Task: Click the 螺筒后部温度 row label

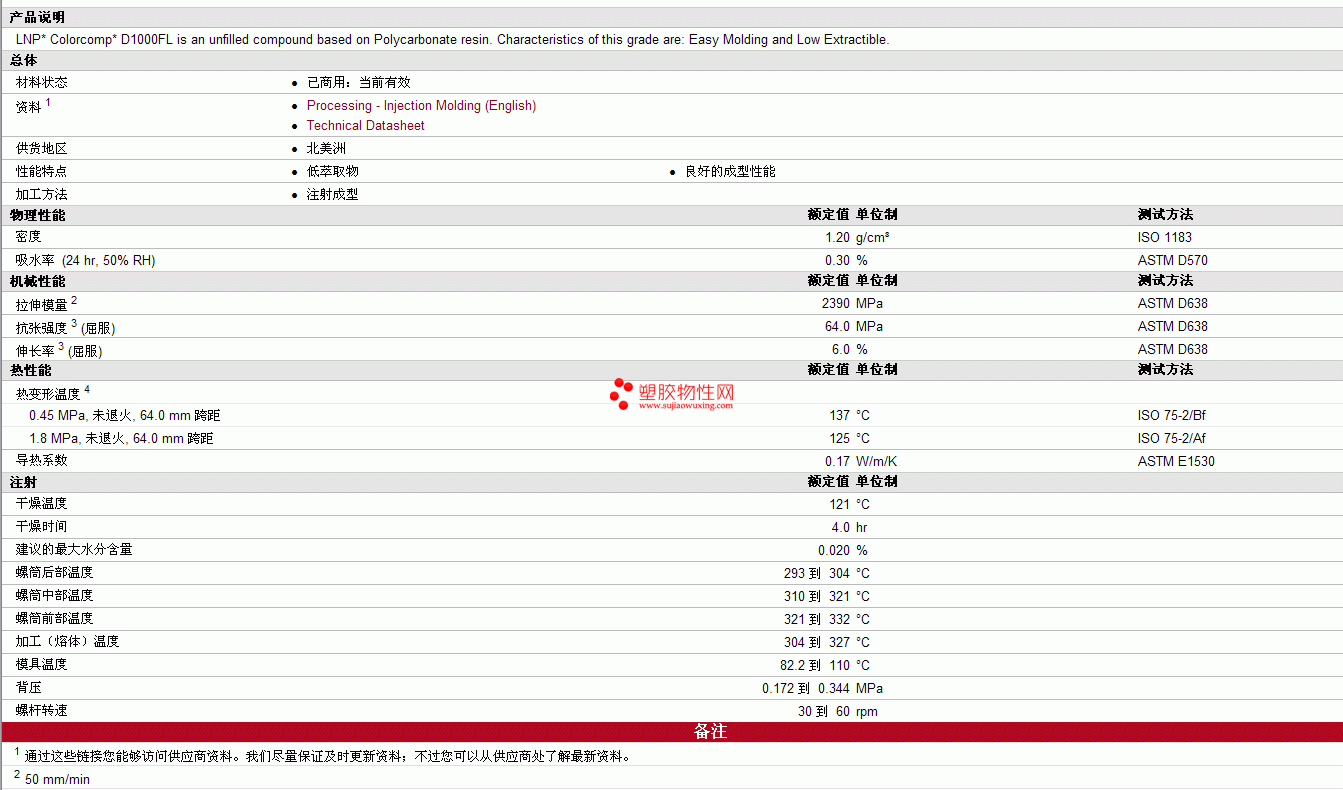Action: tap(55, 573)
